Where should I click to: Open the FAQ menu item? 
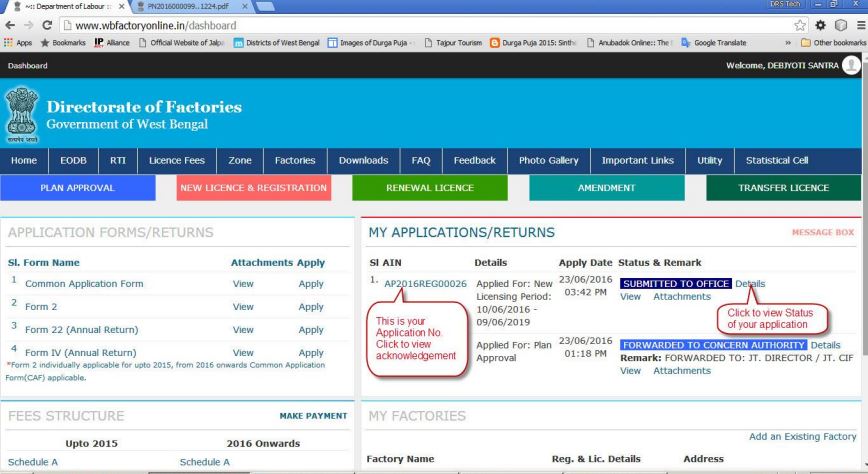point(421,161)
